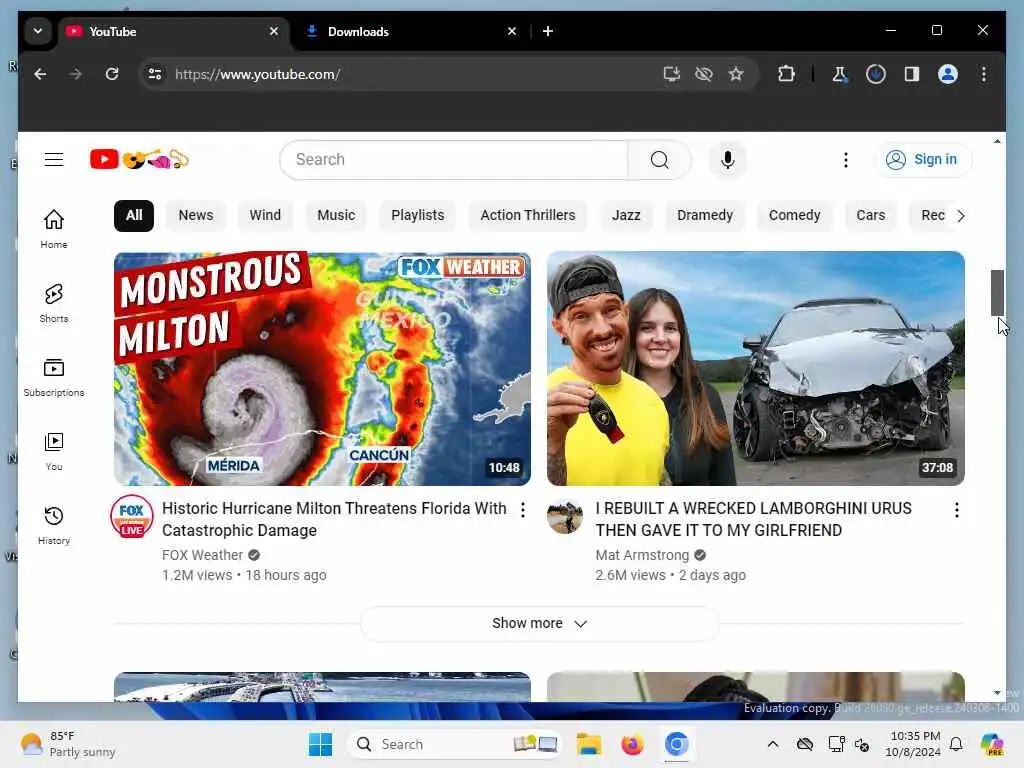Open FOX Weather channel avatar
This screenshot has width=1024, height=768.
[x=132, y=517]
